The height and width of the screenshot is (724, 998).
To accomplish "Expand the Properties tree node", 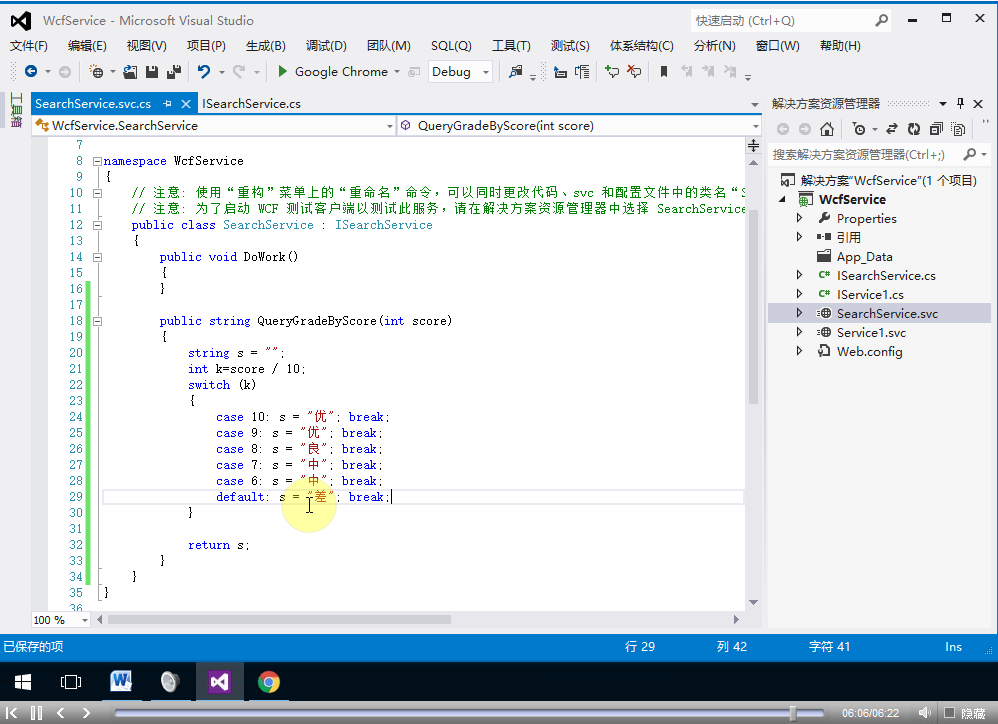I will pos(799,218).
